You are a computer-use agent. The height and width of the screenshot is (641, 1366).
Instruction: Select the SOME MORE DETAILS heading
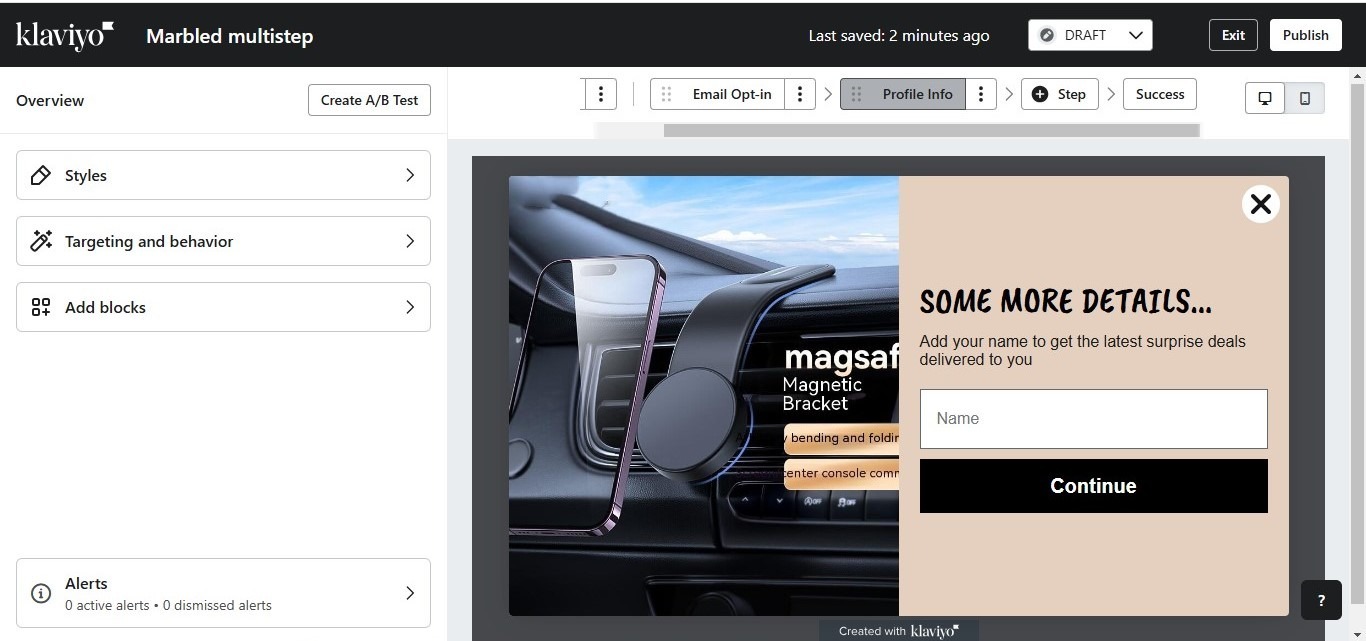[x=1065, y=301]
